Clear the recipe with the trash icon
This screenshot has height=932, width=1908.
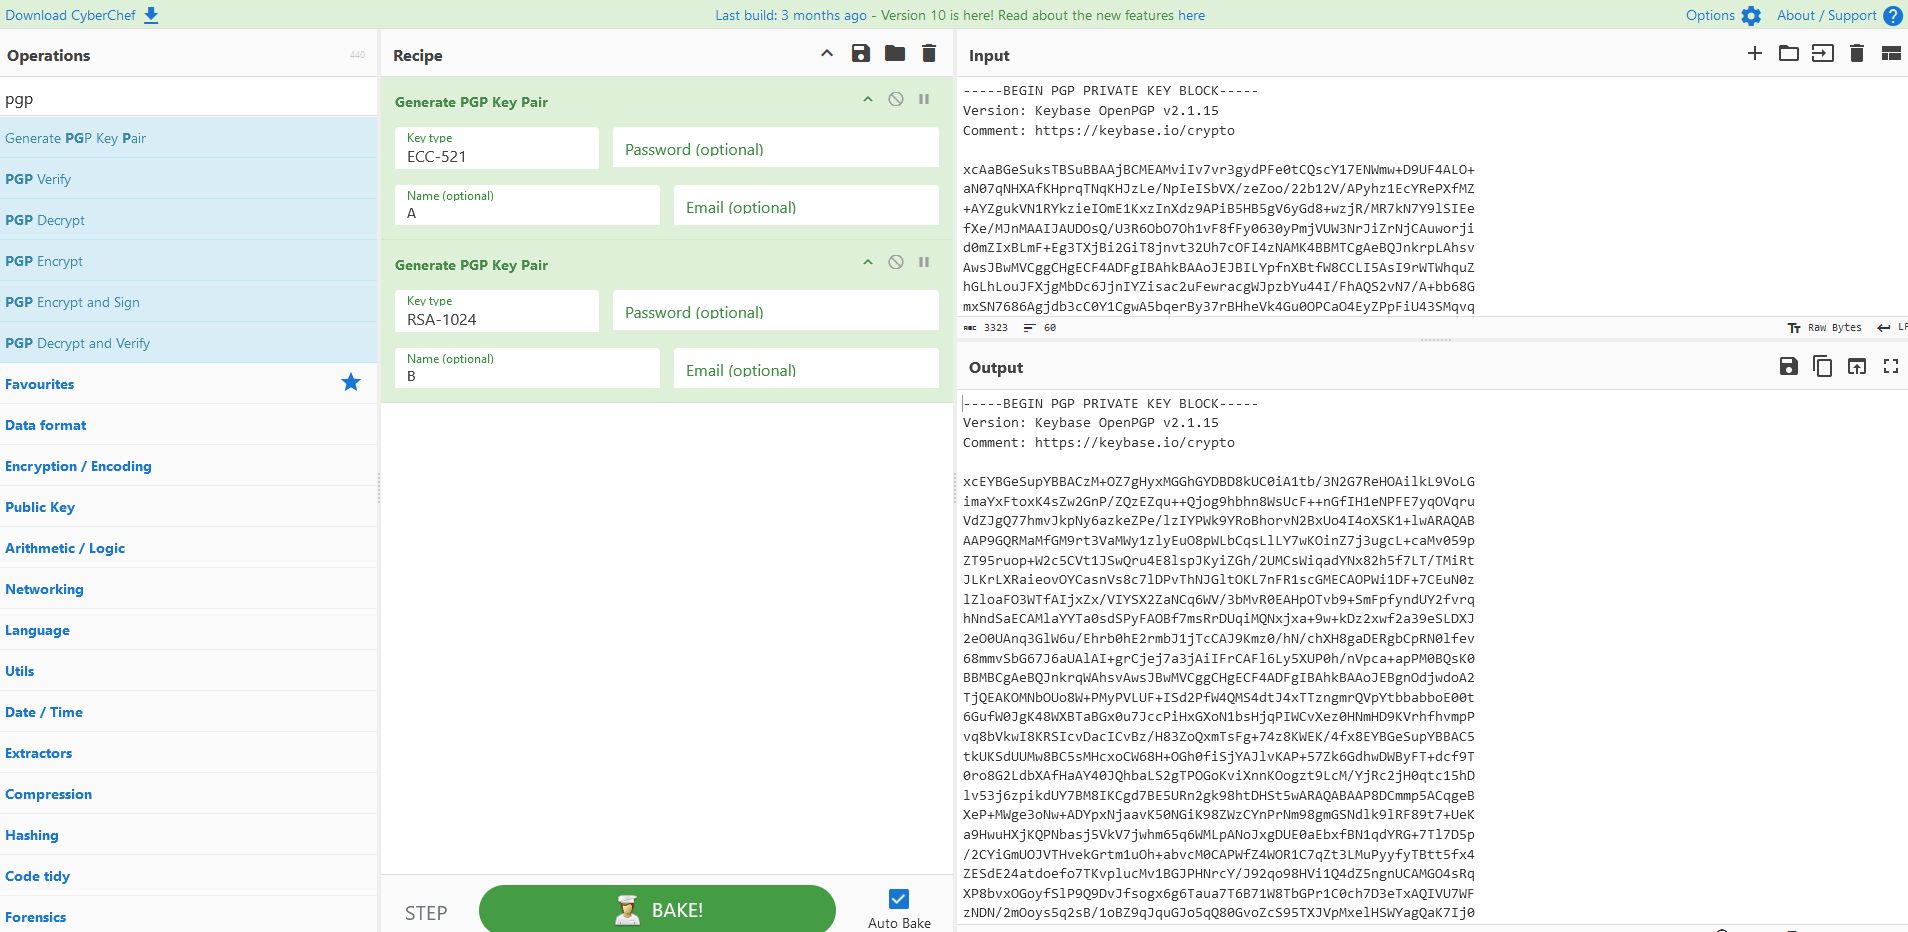pyautogui.click(x=929, y=54)
